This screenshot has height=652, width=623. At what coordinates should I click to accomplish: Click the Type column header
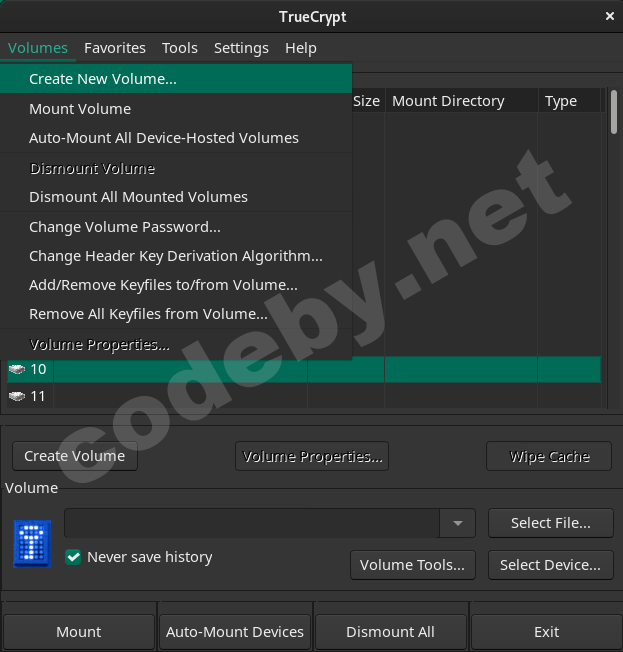[570, 101]
